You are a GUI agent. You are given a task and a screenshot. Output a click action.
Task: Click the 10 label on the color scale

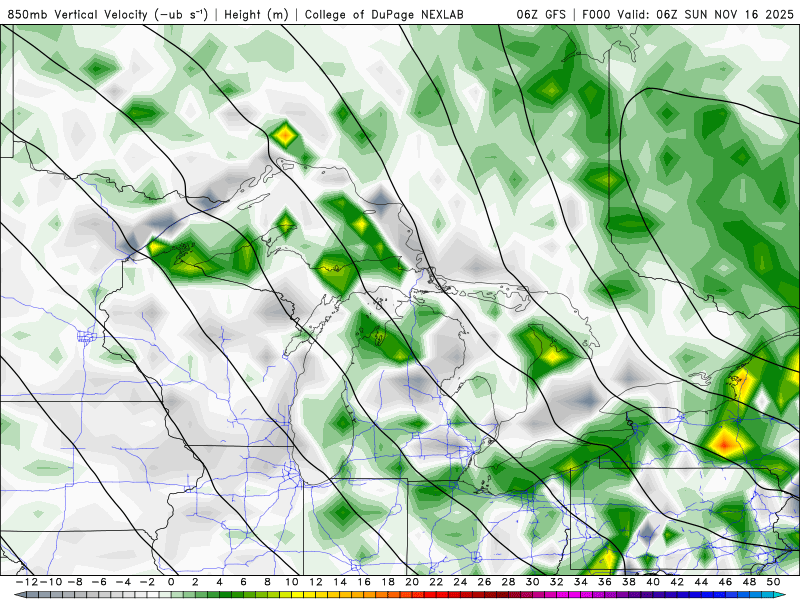[x=292, y=582]
